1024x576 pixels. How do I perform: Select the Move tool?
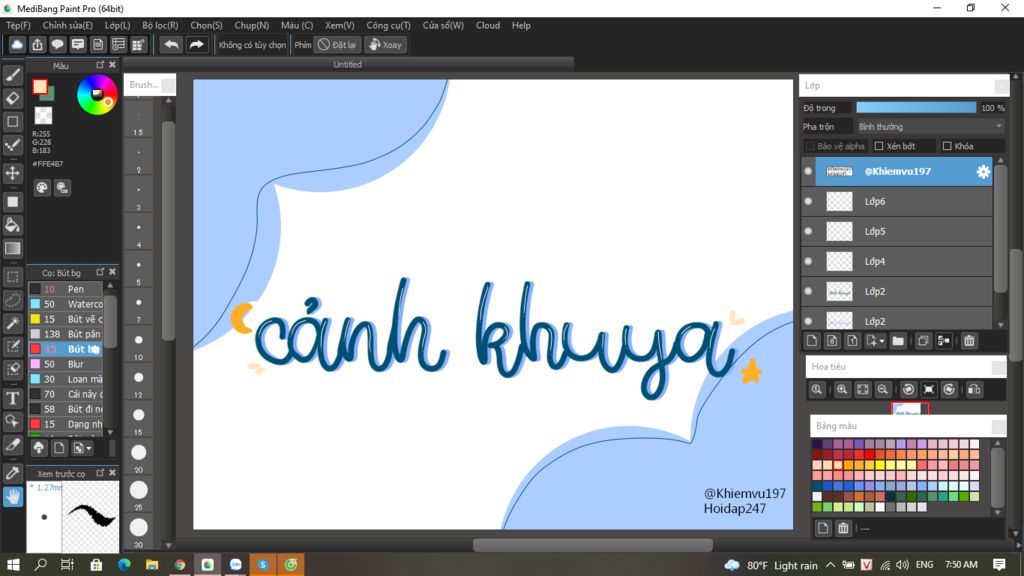click(x=12, y=173)
